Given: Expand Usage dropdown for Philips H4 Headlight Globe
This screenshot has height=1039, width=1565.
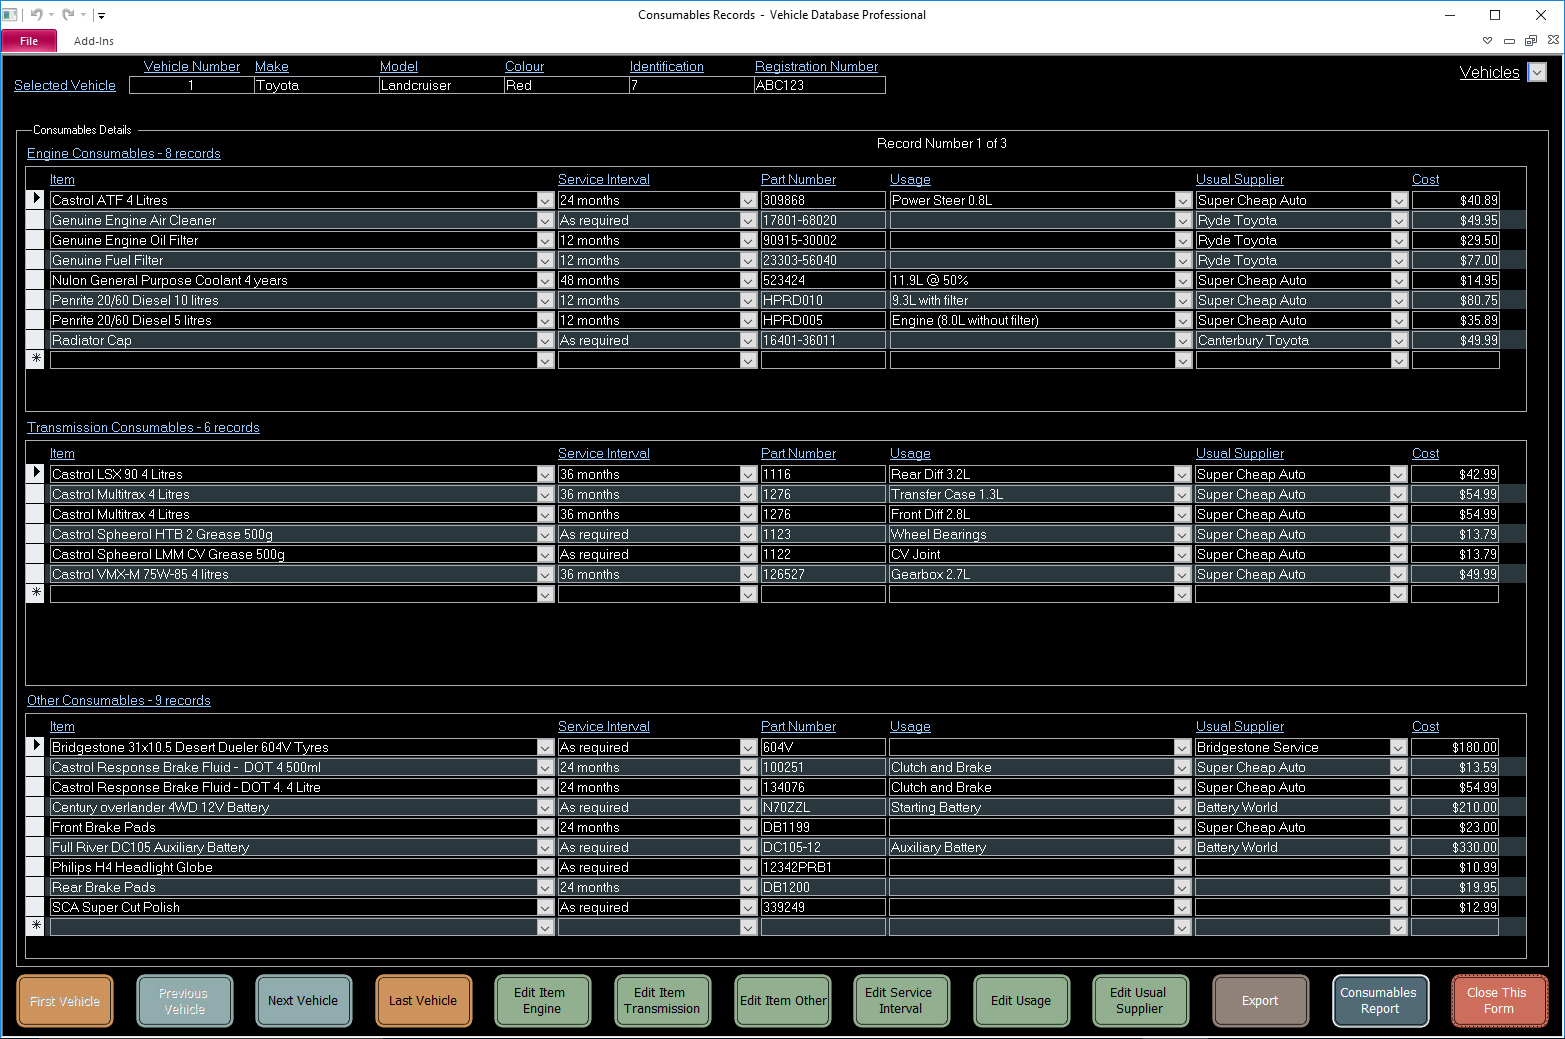Looking at the screenshot, I should [x=1183, y=867].
